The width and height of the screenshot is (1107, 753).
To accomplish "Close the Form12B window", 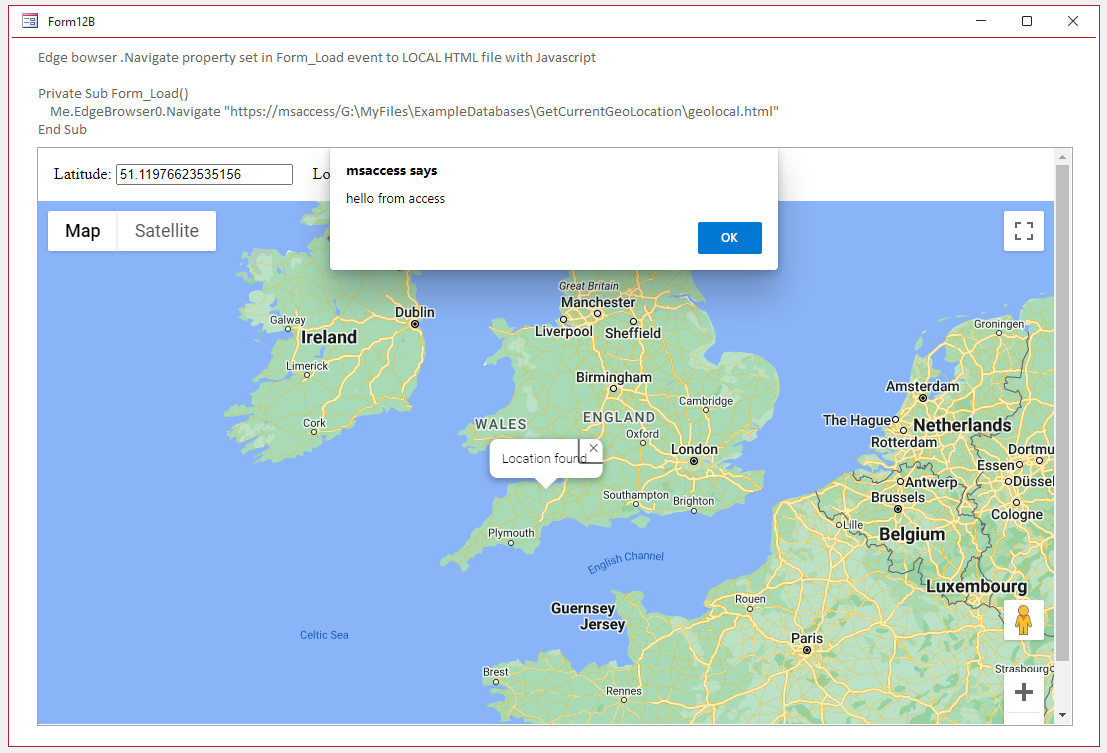I will pos(1072,21).
